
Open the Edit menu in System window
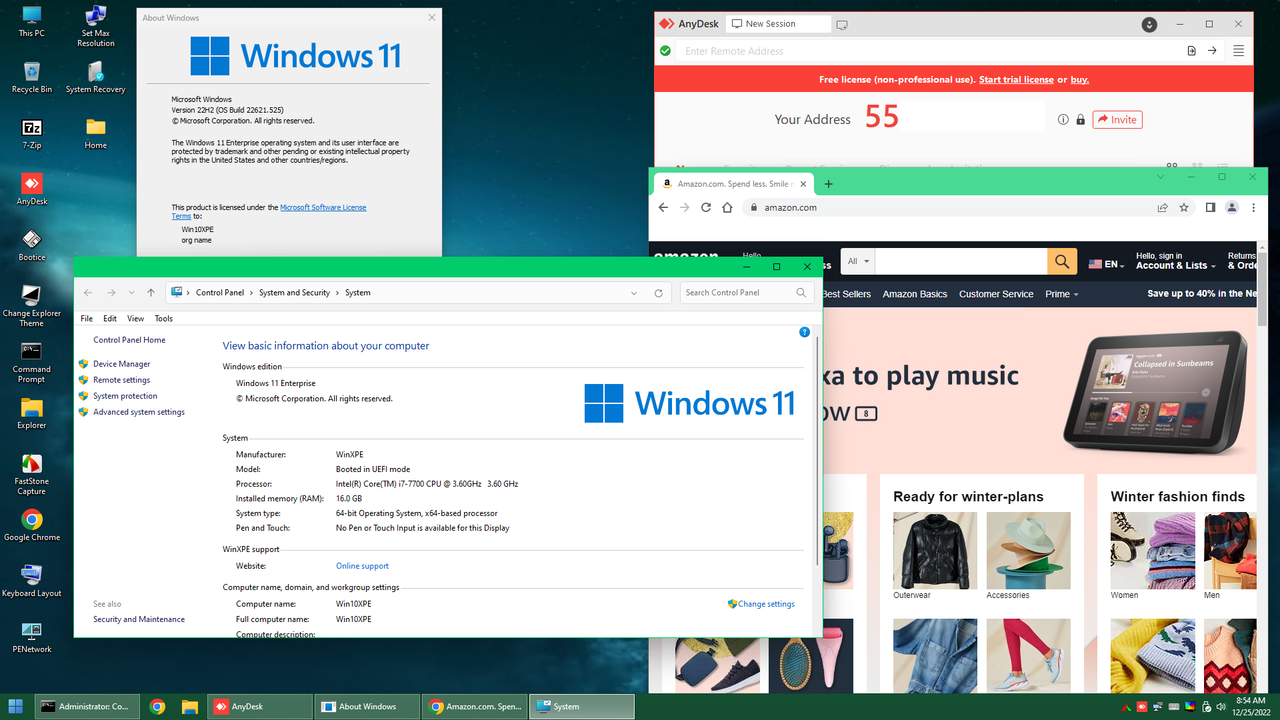point(110,318)
